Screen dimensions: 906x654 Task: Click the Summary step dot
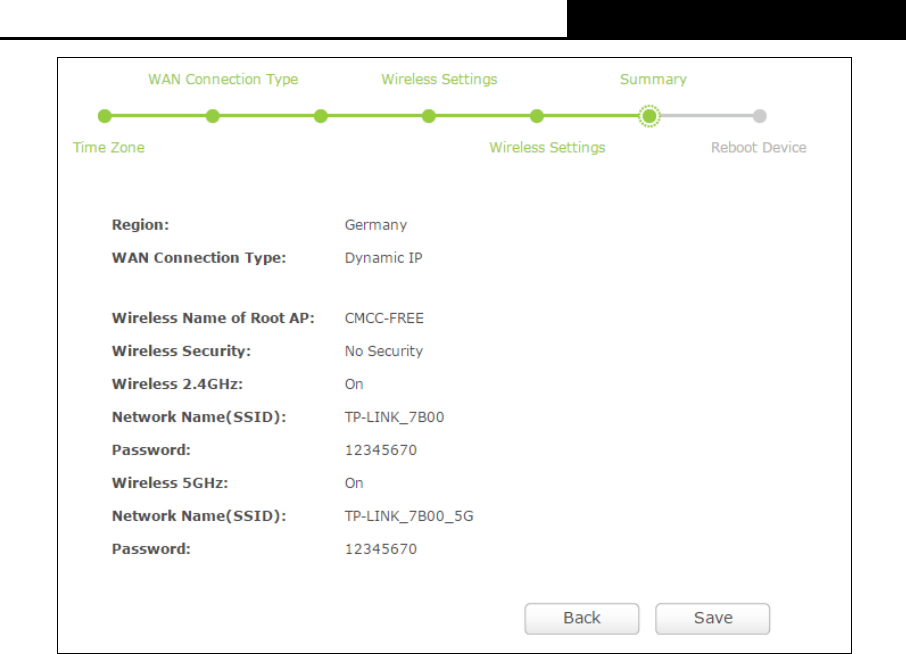click(649, 116)
